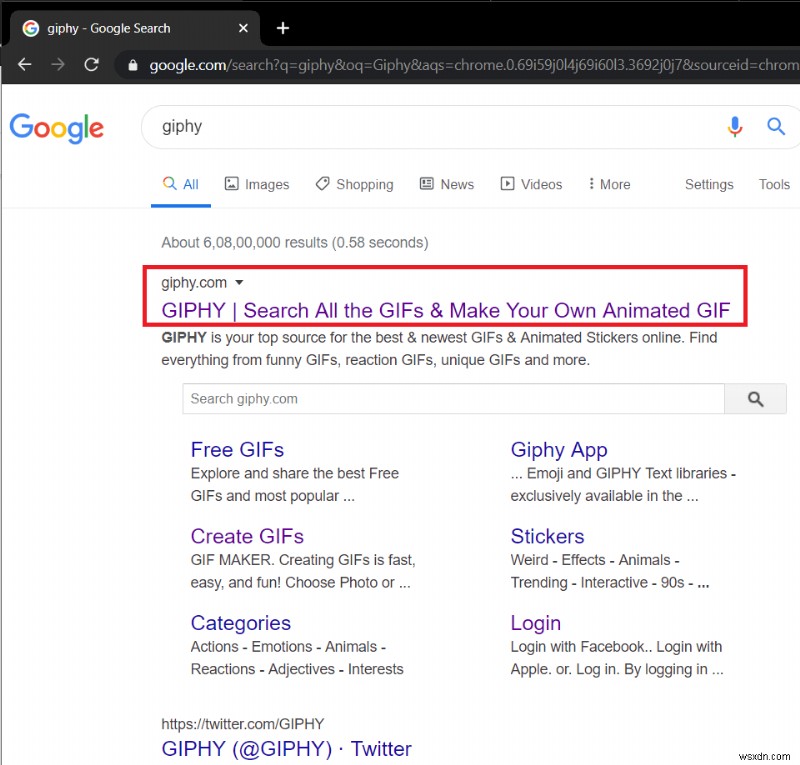Open search Tools
Image resolution: width=800 pixels, height=765 pixels.
coord(774,184)
